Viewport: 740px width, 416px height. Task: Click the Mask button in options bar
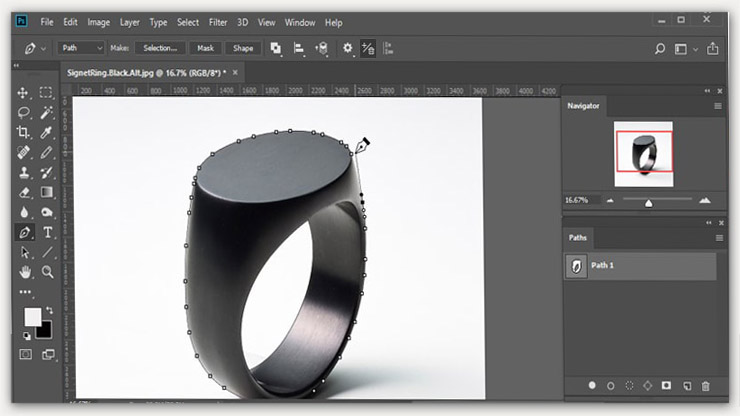[205, 48]
